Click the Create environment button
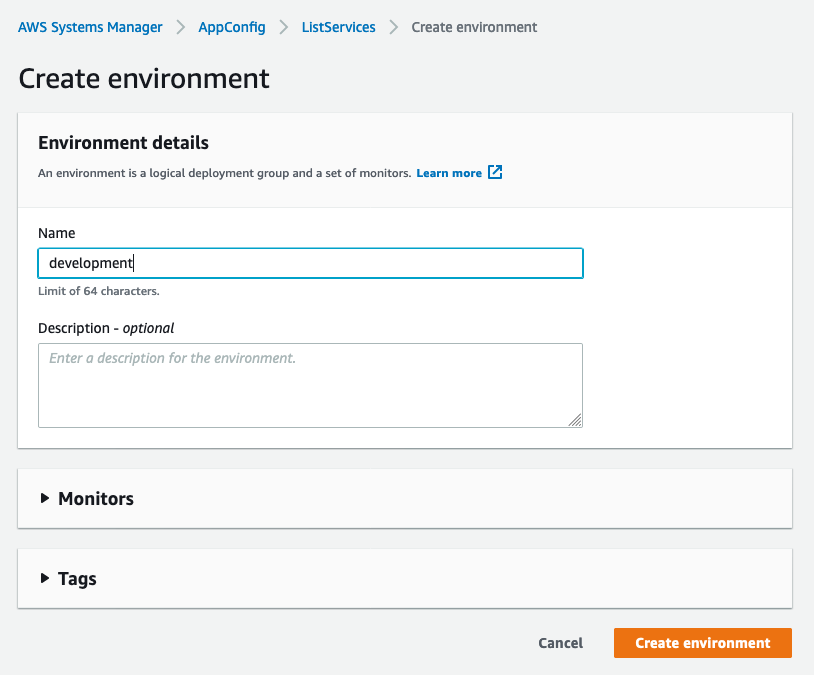 point(702,643)
